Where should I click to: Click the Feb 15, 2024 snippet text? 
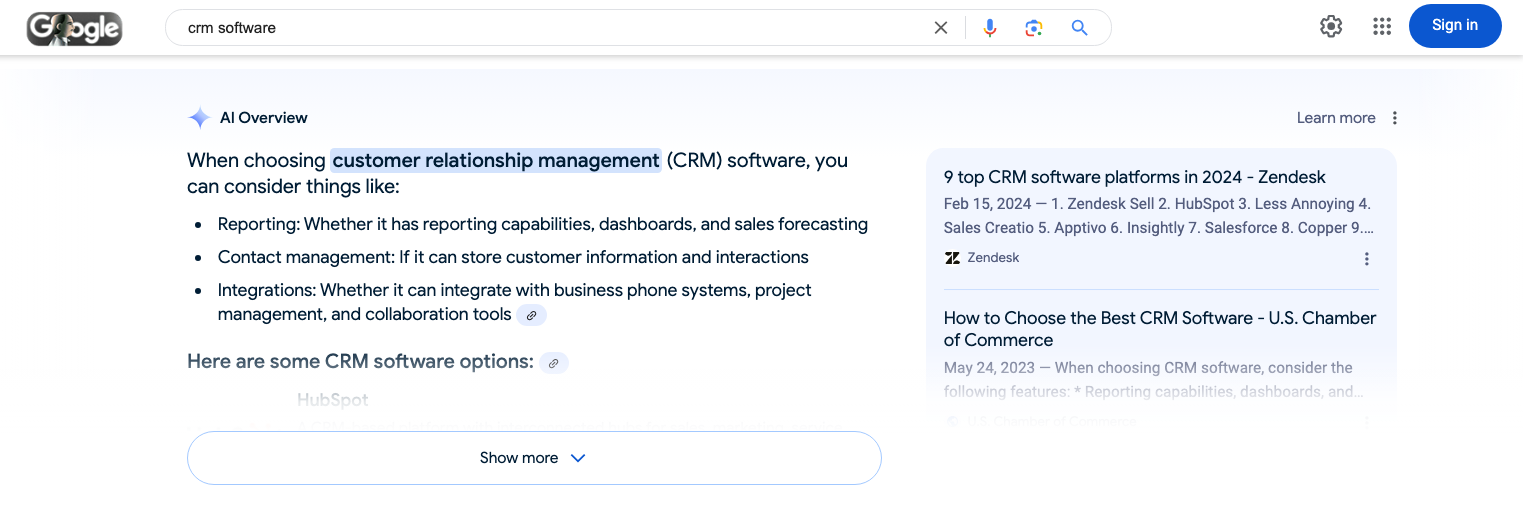coord(1160,216)
